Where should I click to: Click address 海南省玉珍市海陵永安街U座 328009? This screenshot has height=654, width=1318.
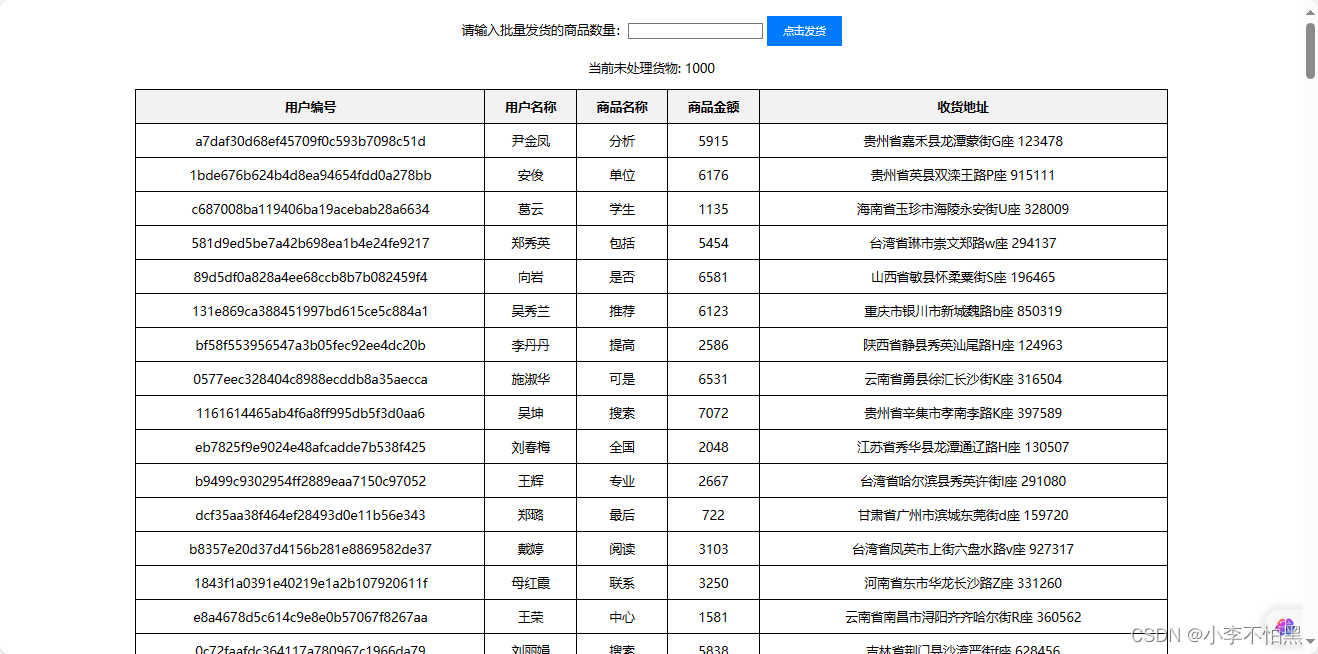[963, 209]
